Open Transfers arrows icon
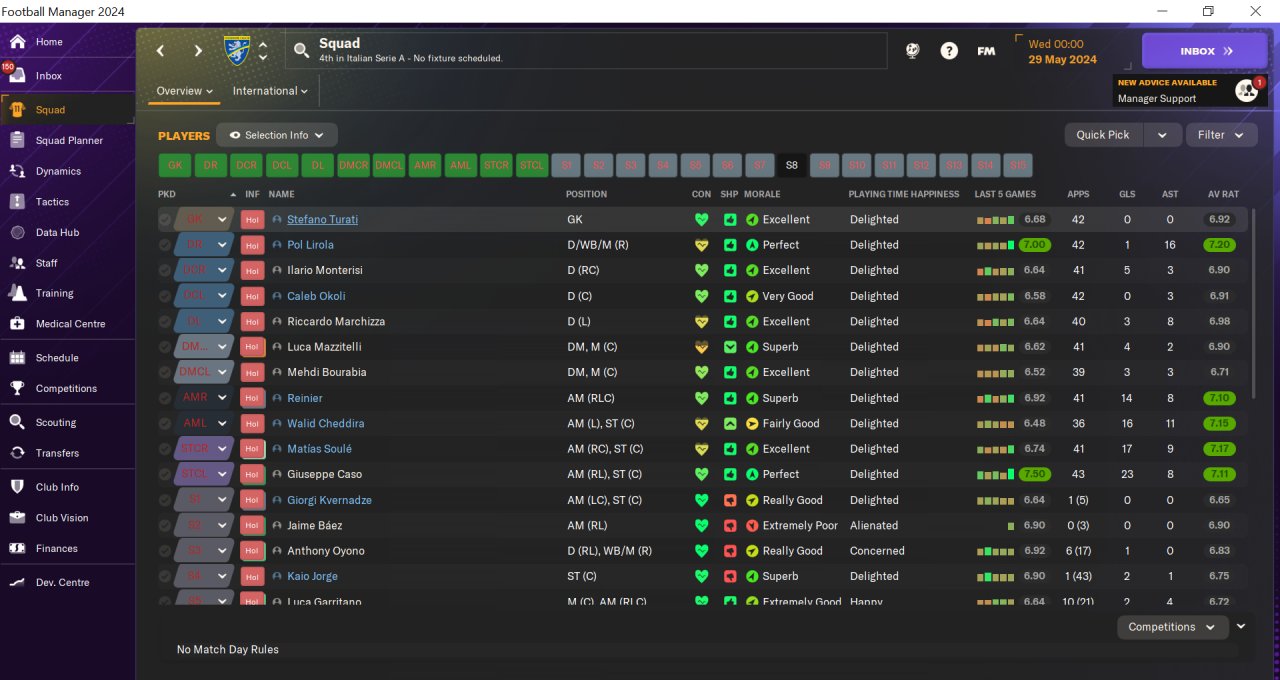 pos(17,453)
